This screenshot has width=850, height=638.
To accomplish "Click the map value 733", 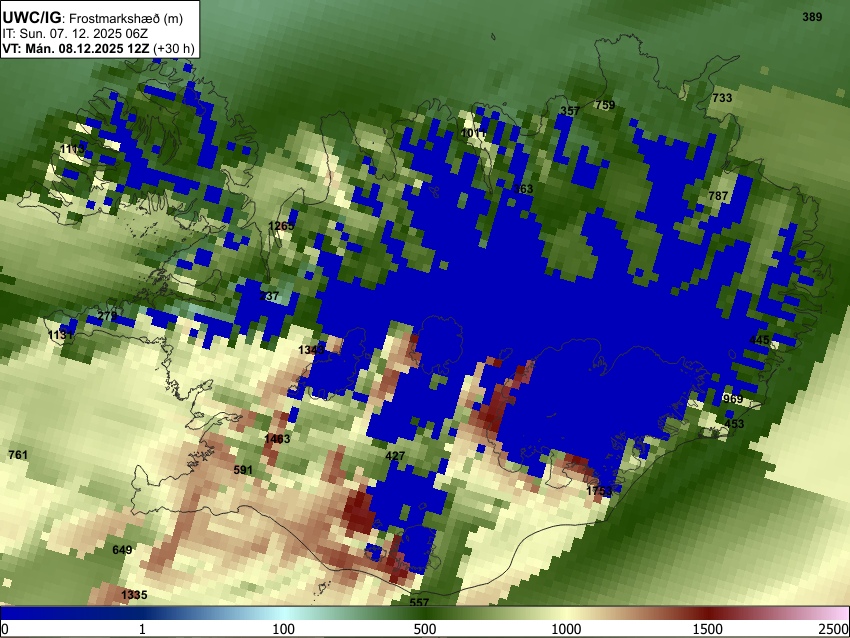I will tap(722, 98).
